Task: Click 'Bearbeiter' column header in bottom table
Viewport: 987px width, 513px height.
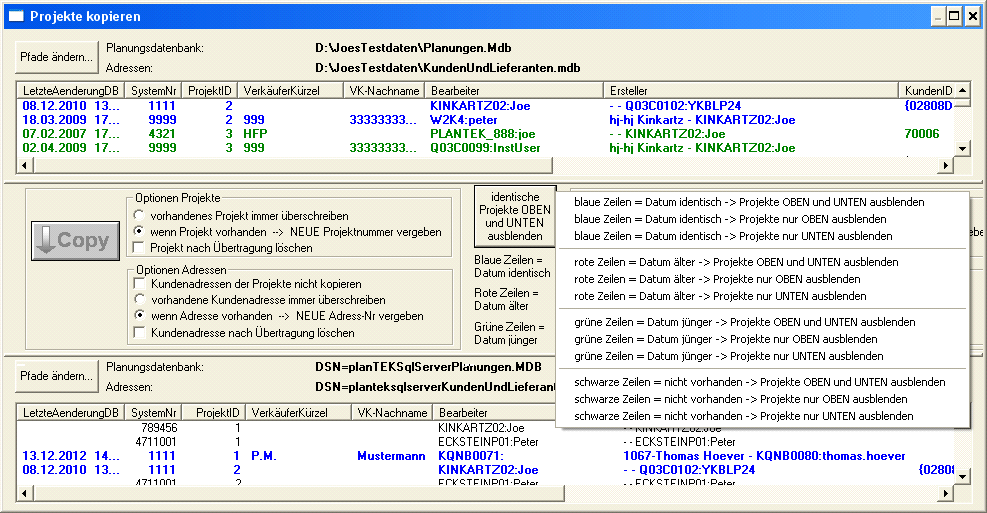Action: click(x=462, y=412)
